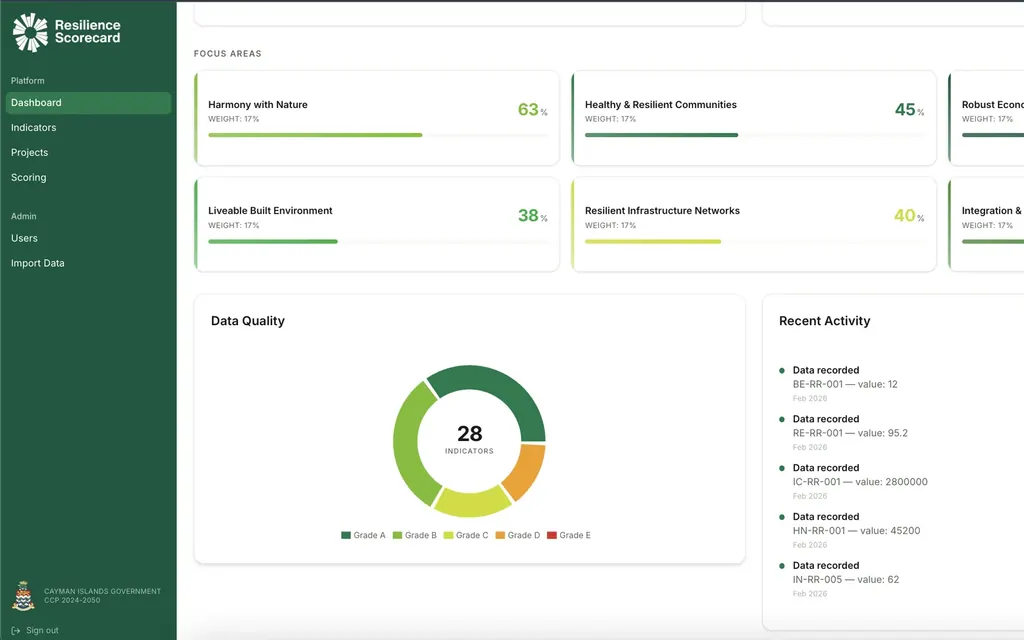Toggle the Grade B legend swatch

tap(397, 536)
